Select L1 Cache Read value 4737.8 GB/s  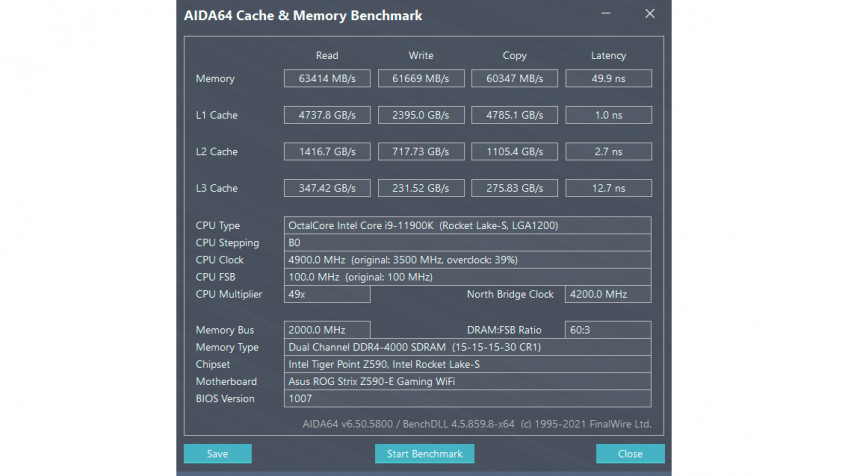[x=327, y=115]
